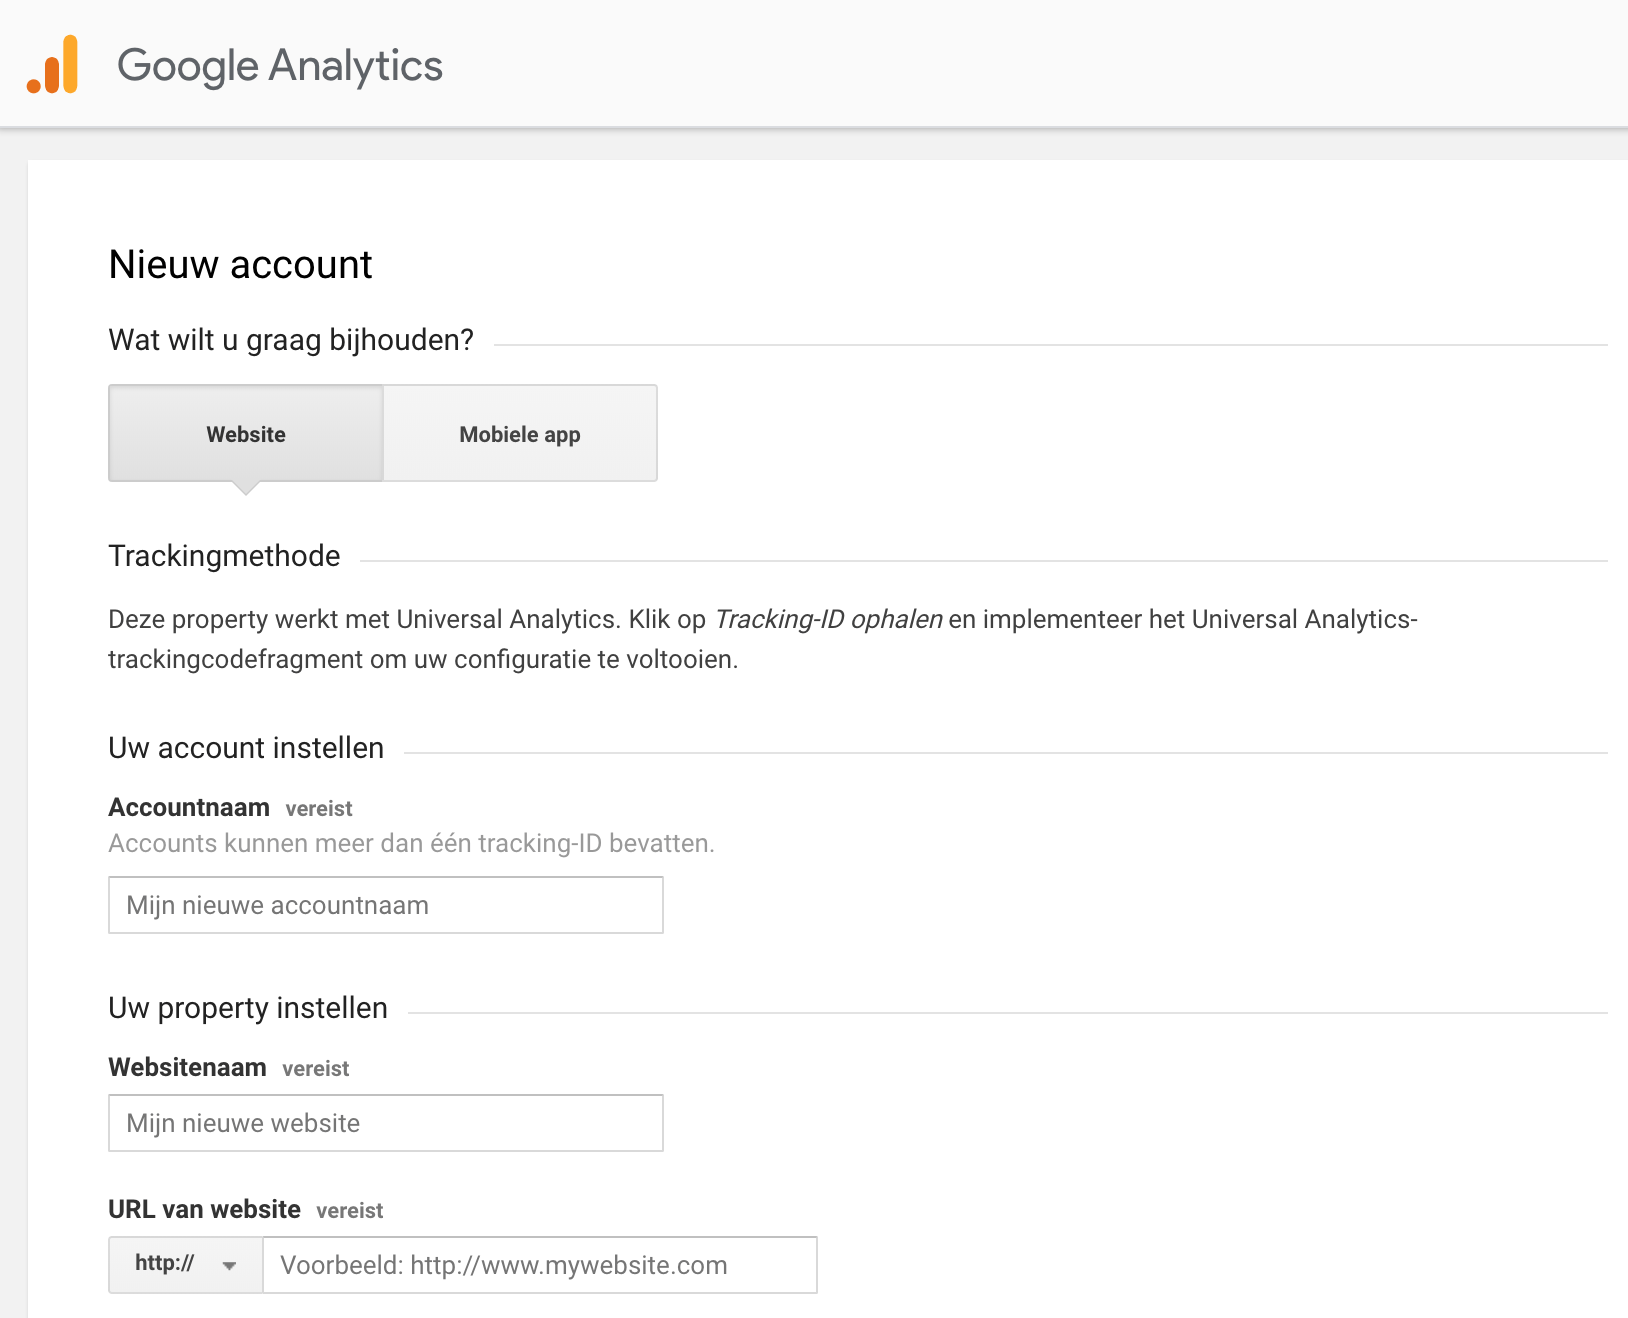Click the Trackingmethode section heading

click(x=224, y=556)
